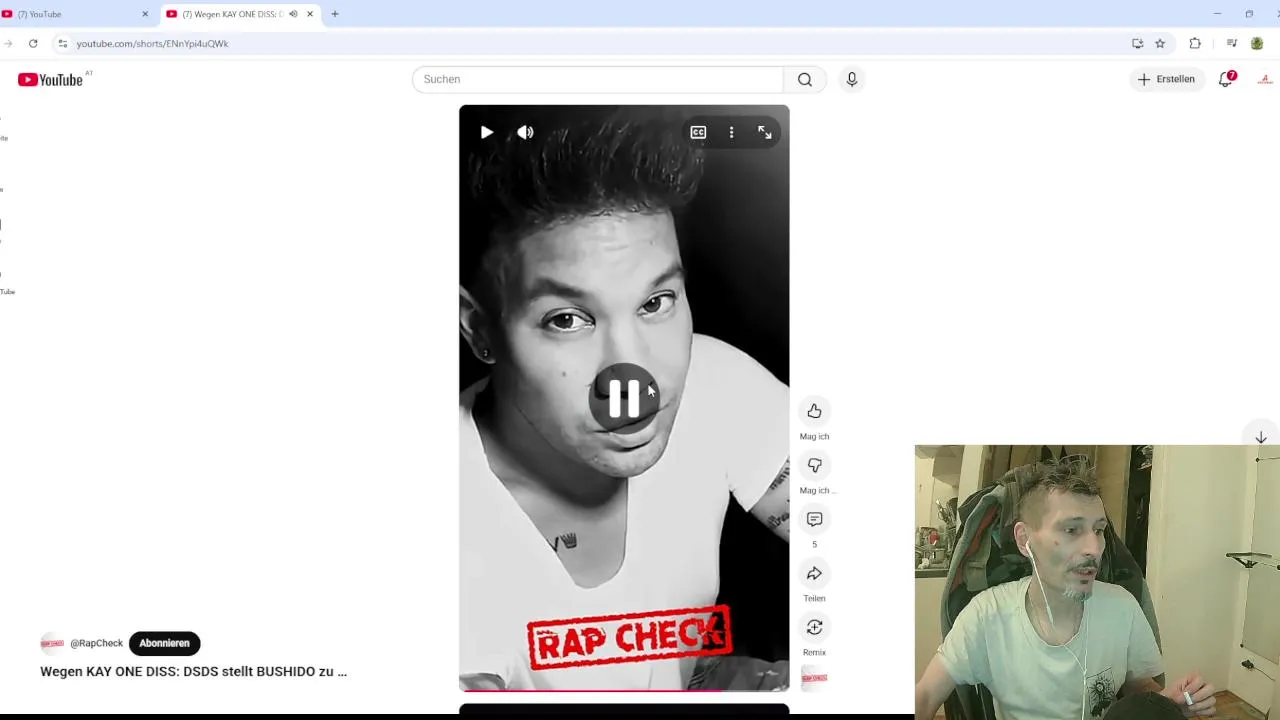The image size is (1280, 720).
Task: Focus the Suchen search field
Action: (598, 79)
